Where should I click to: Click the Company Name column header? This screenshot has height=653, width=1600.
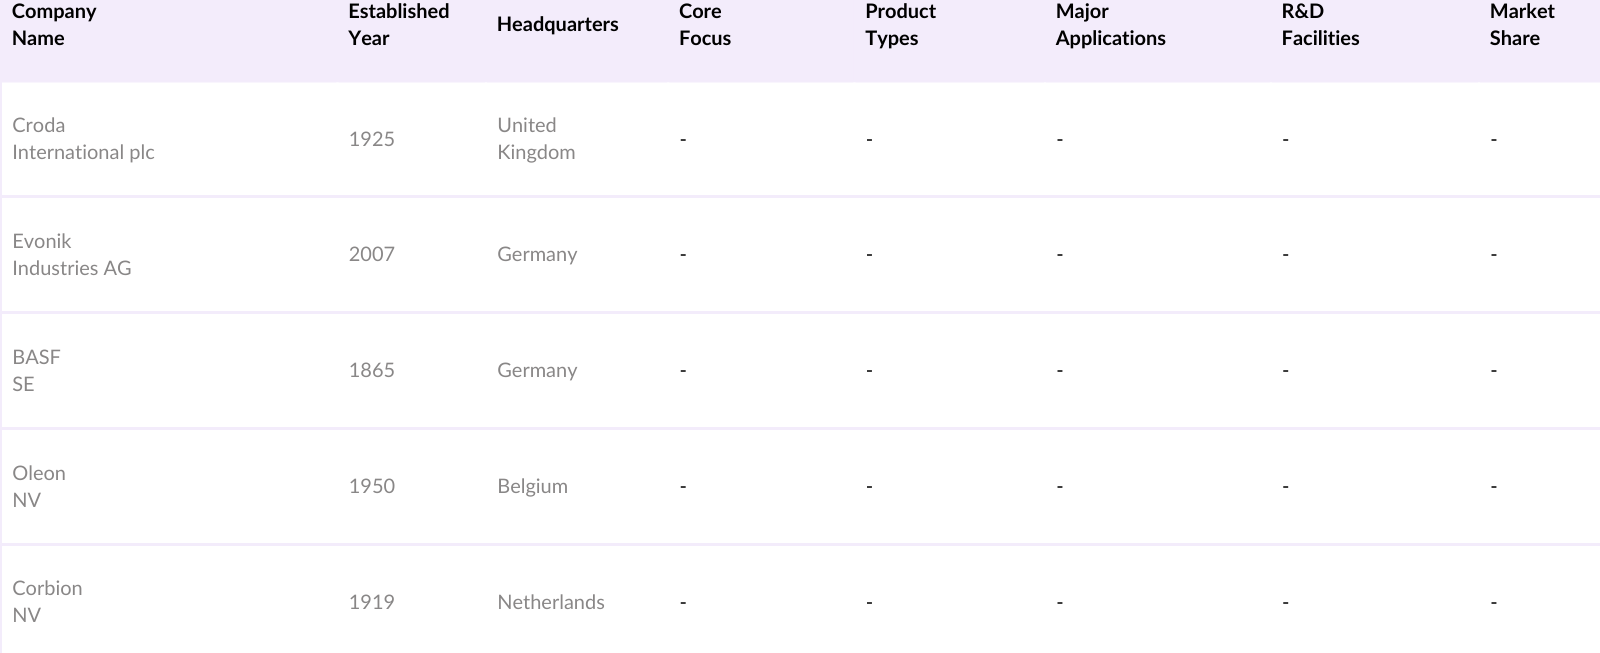pos(54,25)
